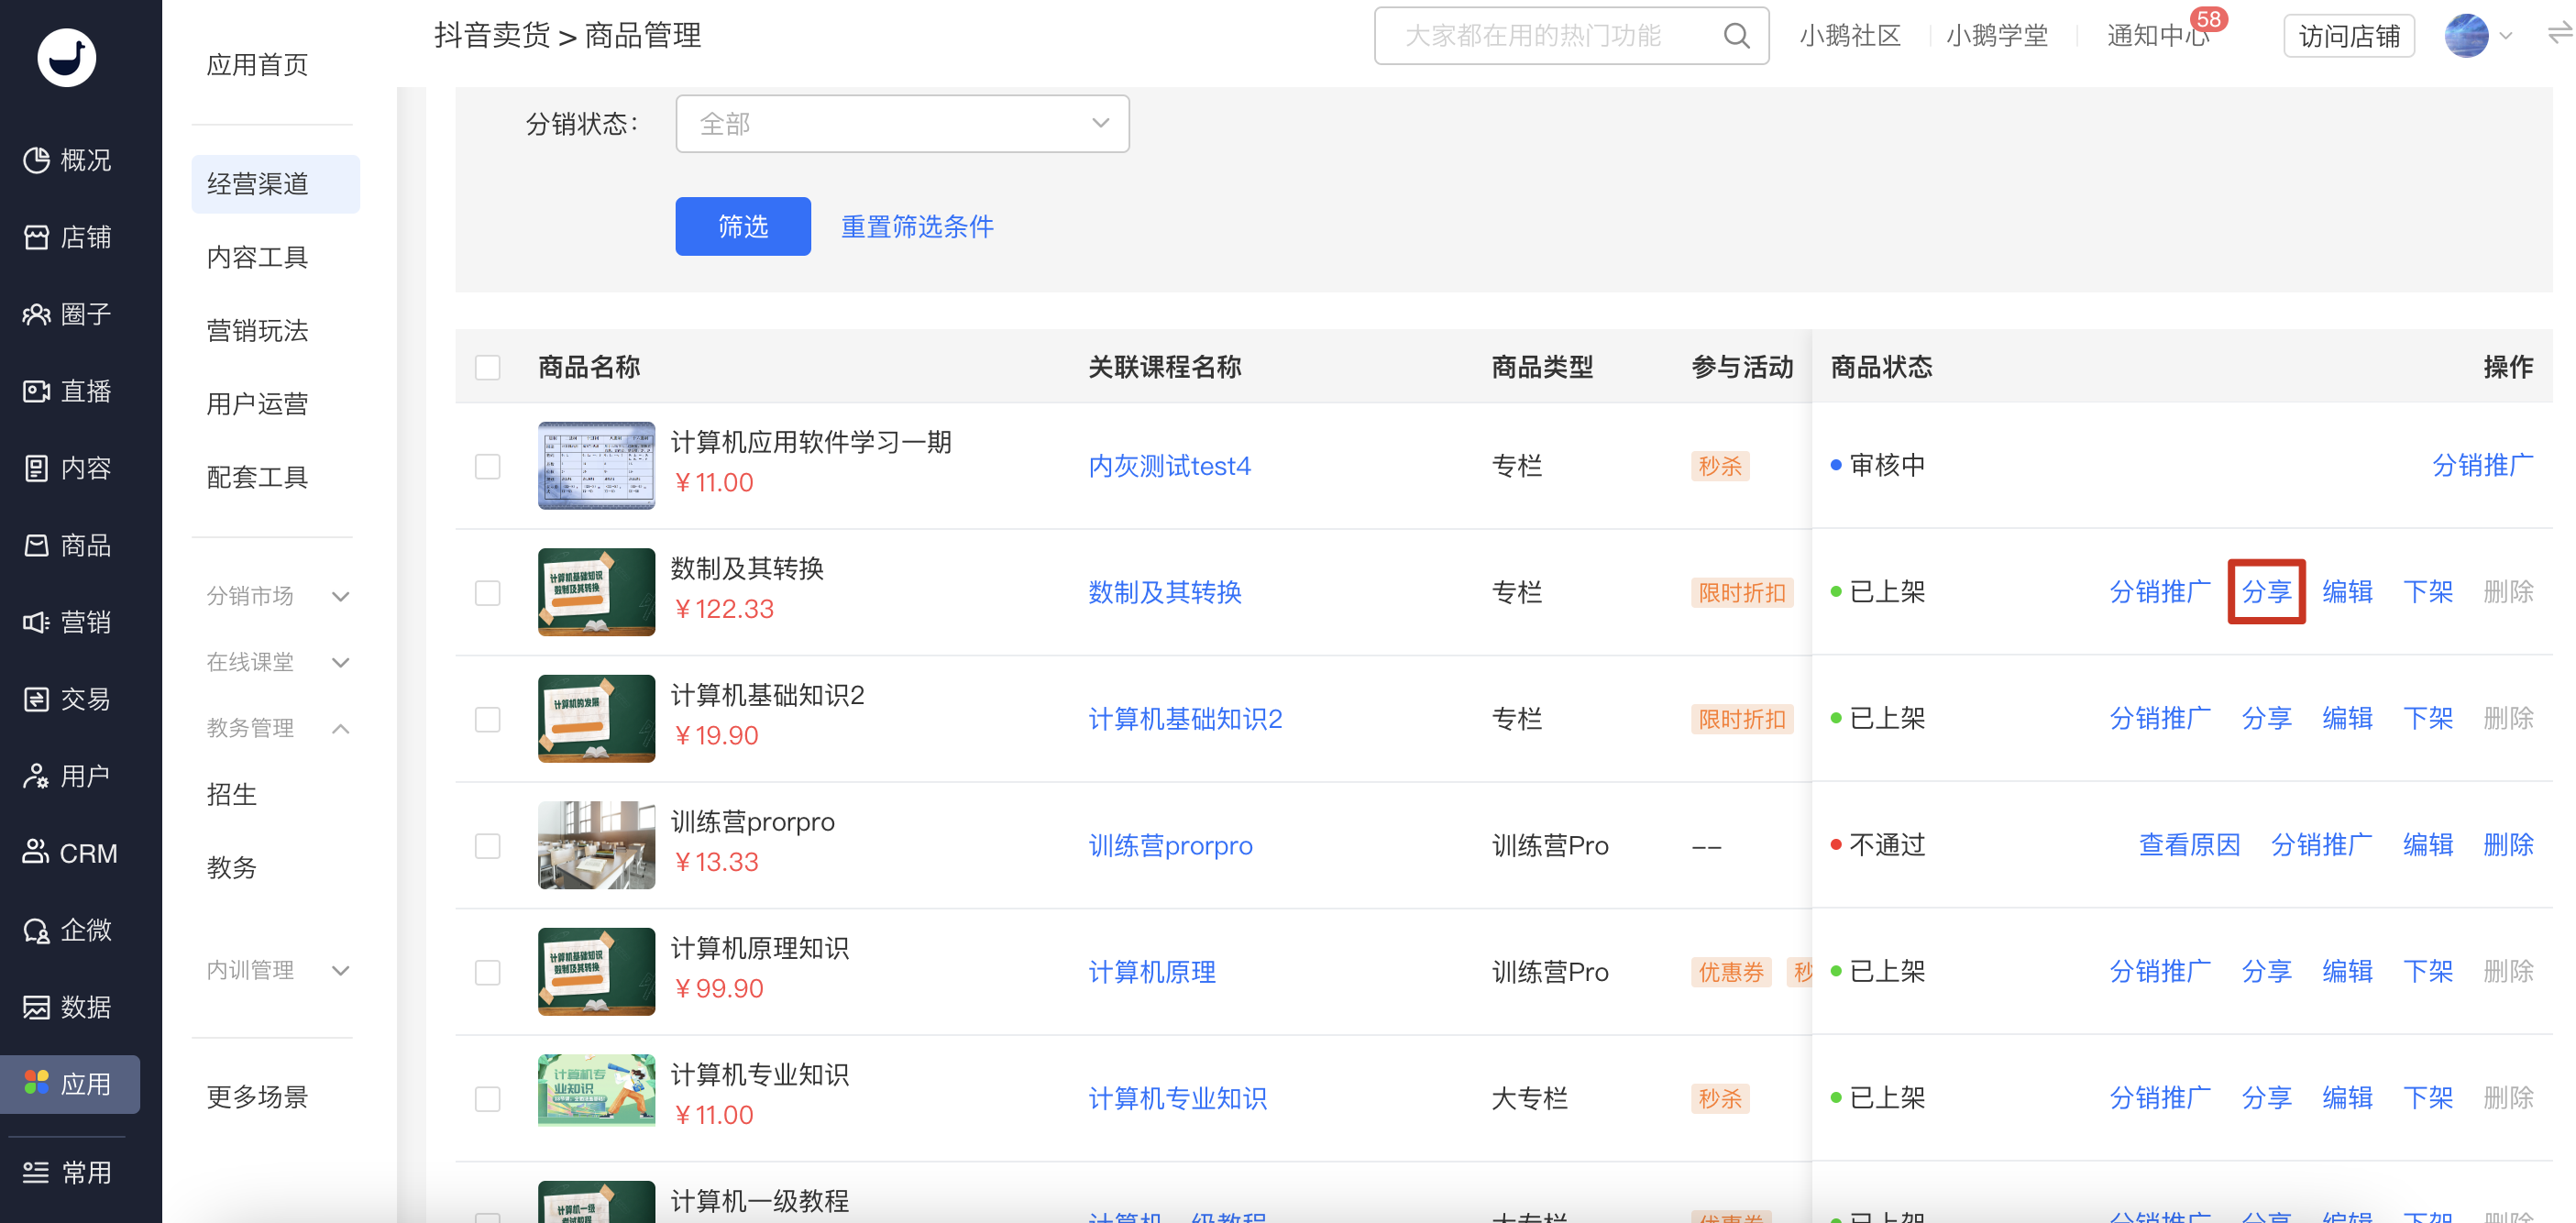The height and width of the screenshot is (1223, 2576).
Task: Check the 计算机原理知识 row checkbox
Action: click(x=488, y=972)
